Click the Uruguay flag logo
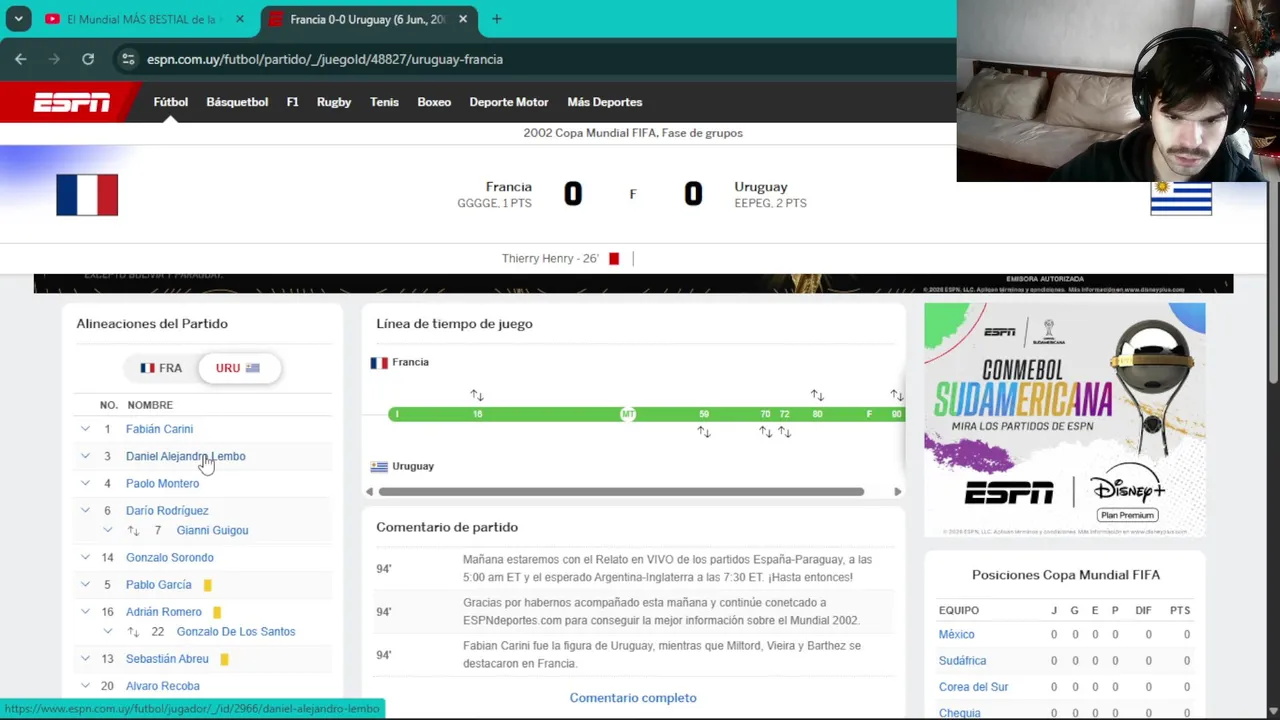Screen dimensions: 1280x720 click(x=1181, y=198)
